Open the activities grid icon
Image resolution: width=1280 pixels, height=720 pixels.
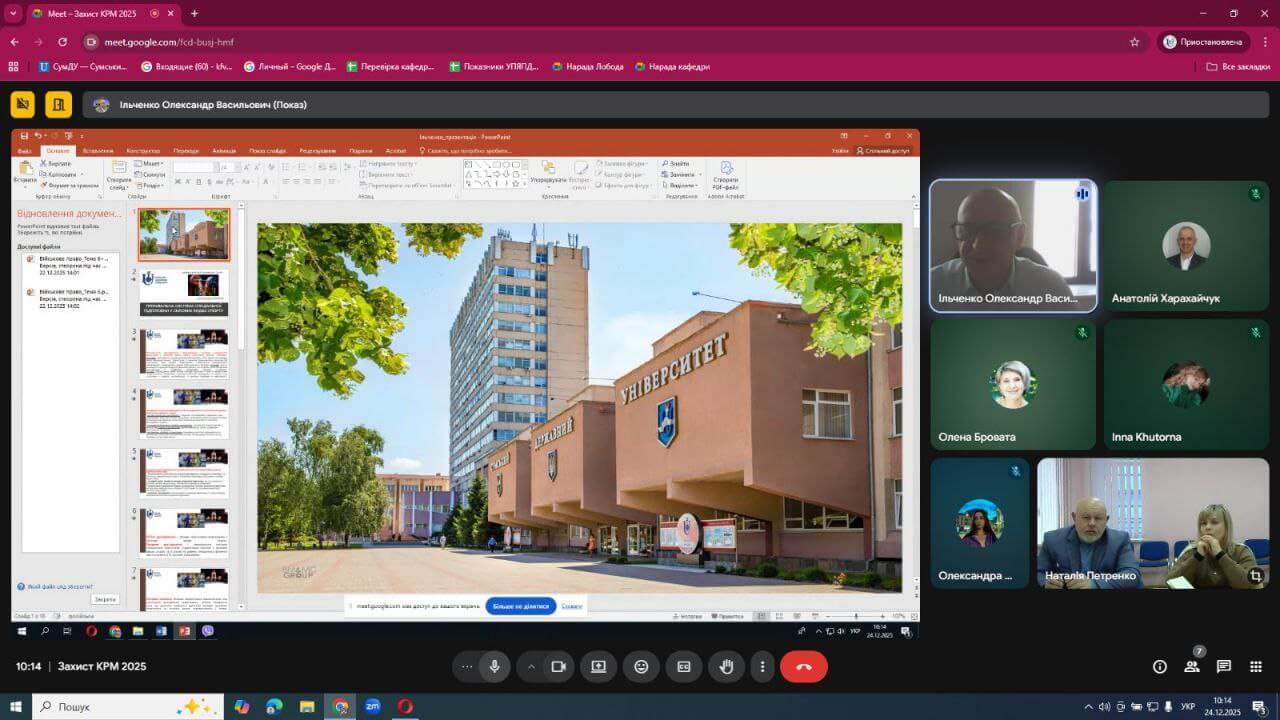click(x=1255, y=667)
